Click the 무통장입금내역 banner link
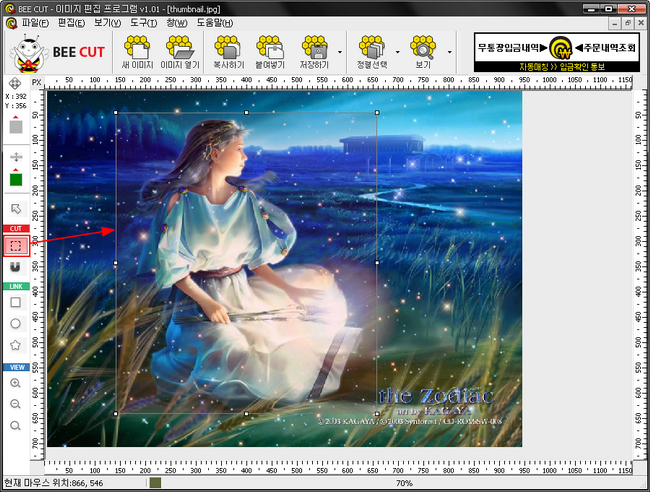Screen dimensions: 650x492 tap(512, 48)
